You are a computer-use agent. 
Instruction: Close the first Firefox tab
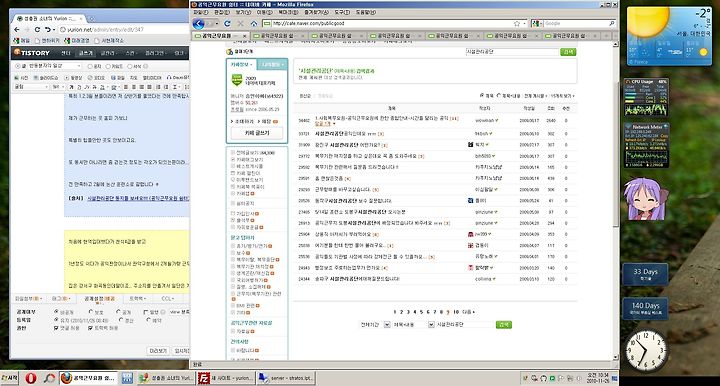pos(244,35)
